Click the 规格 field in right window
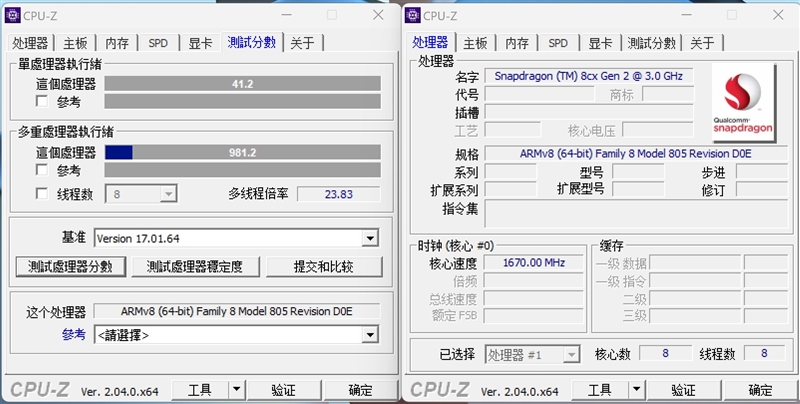The image size is (800, 404). click(636, 154)
